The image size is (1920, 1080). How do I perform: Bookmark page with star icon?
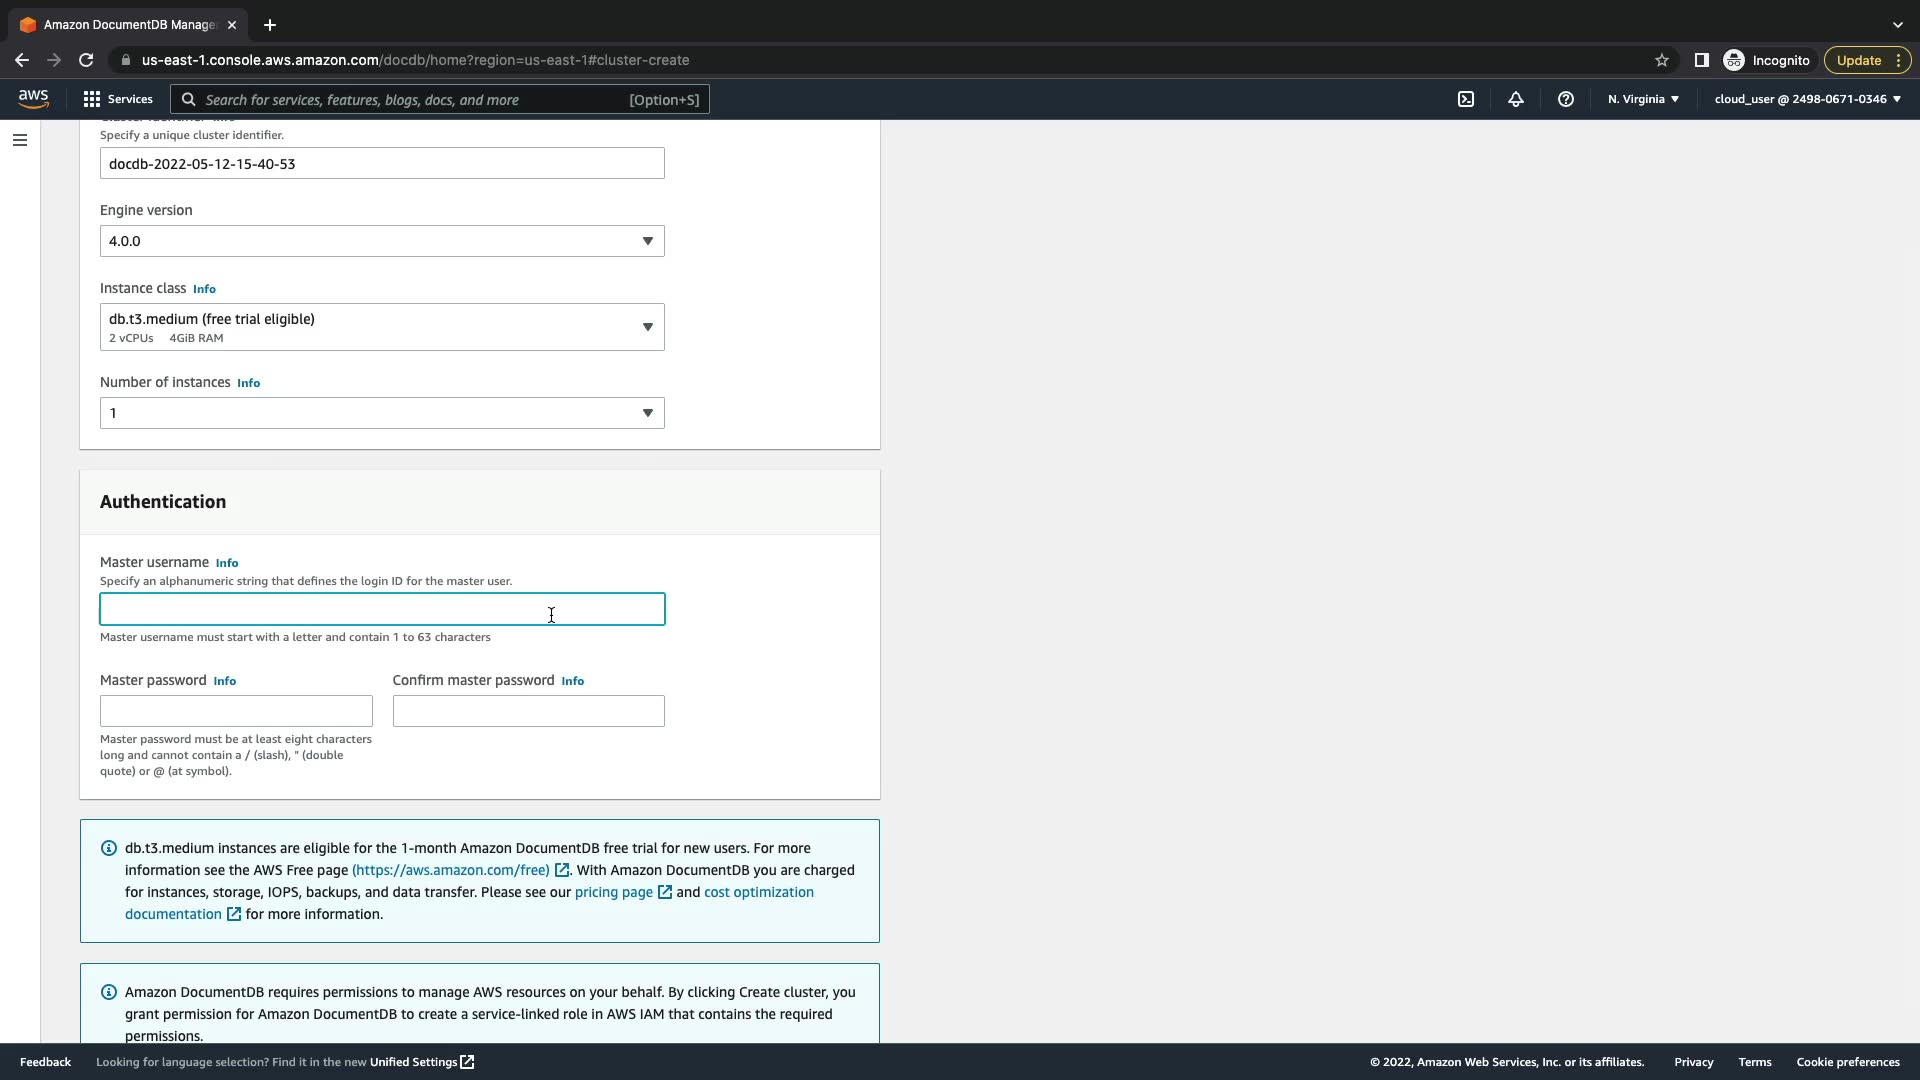[1662, 60]
